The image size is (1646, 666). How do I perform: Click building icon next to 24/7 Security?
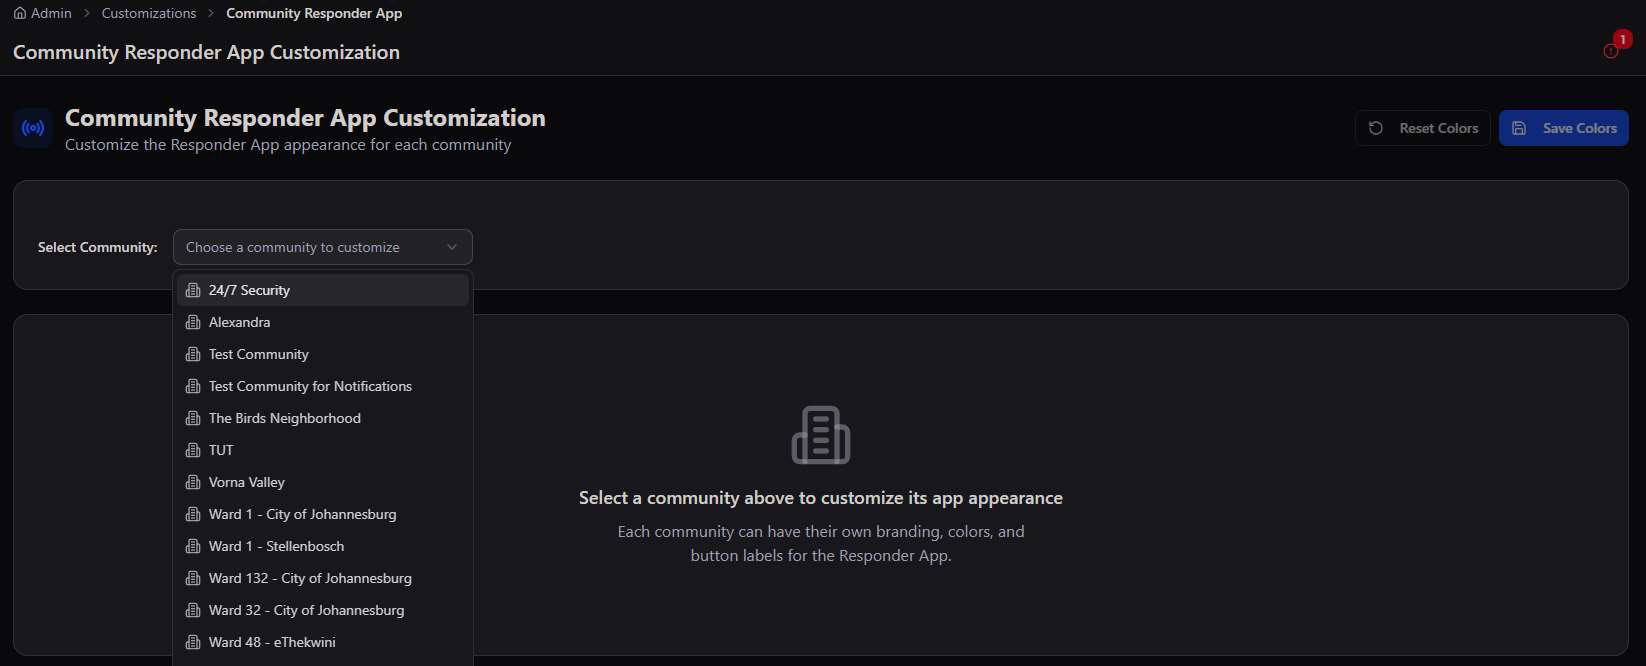click(x=193, y=290)
